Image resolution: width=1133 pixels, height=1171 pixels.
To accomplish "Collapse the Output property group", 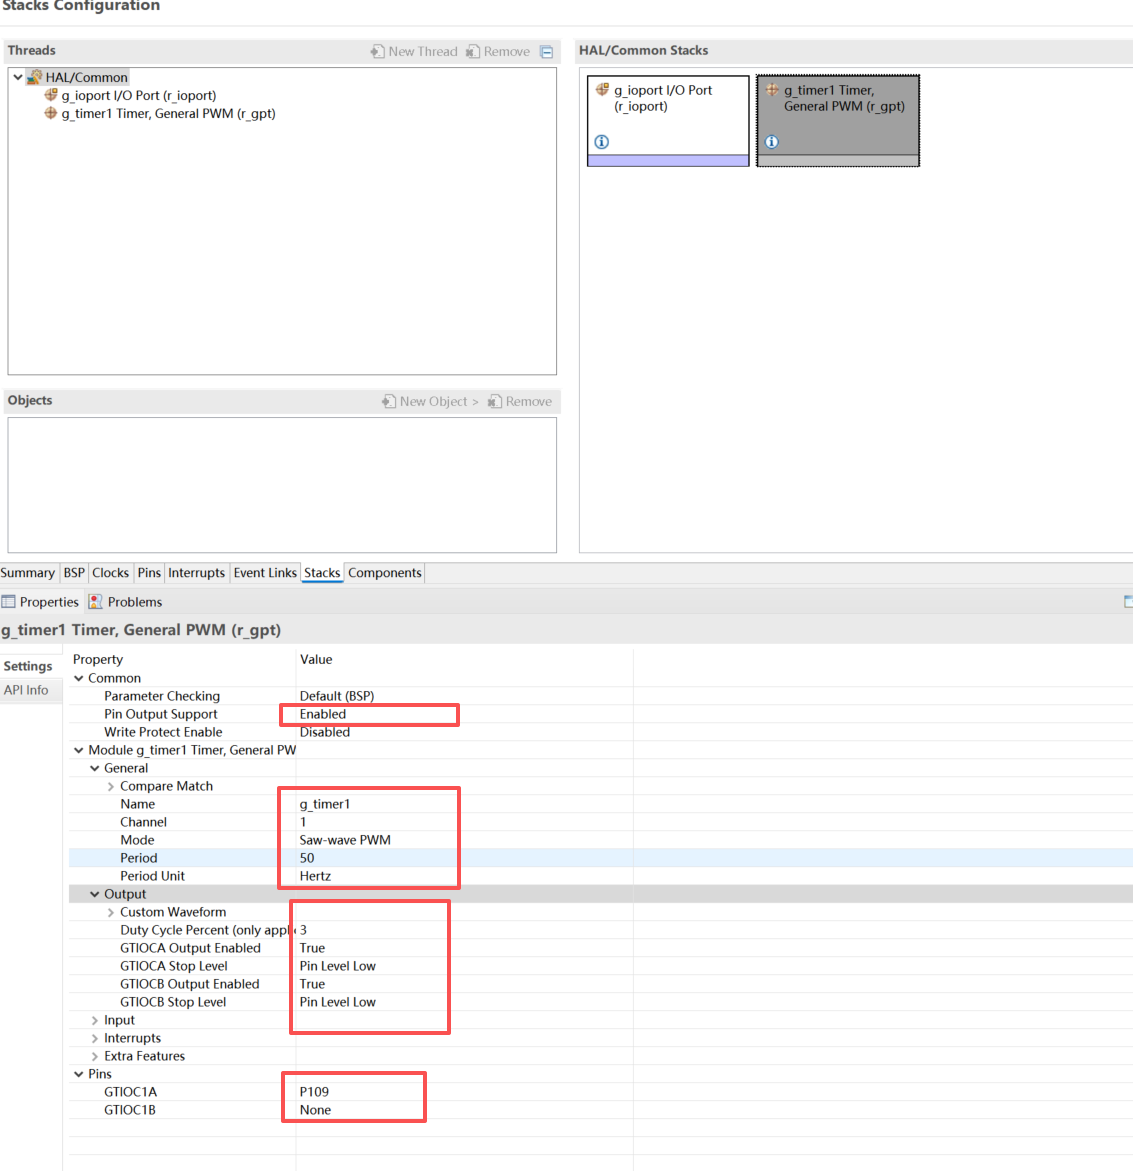I will point(95,894).
